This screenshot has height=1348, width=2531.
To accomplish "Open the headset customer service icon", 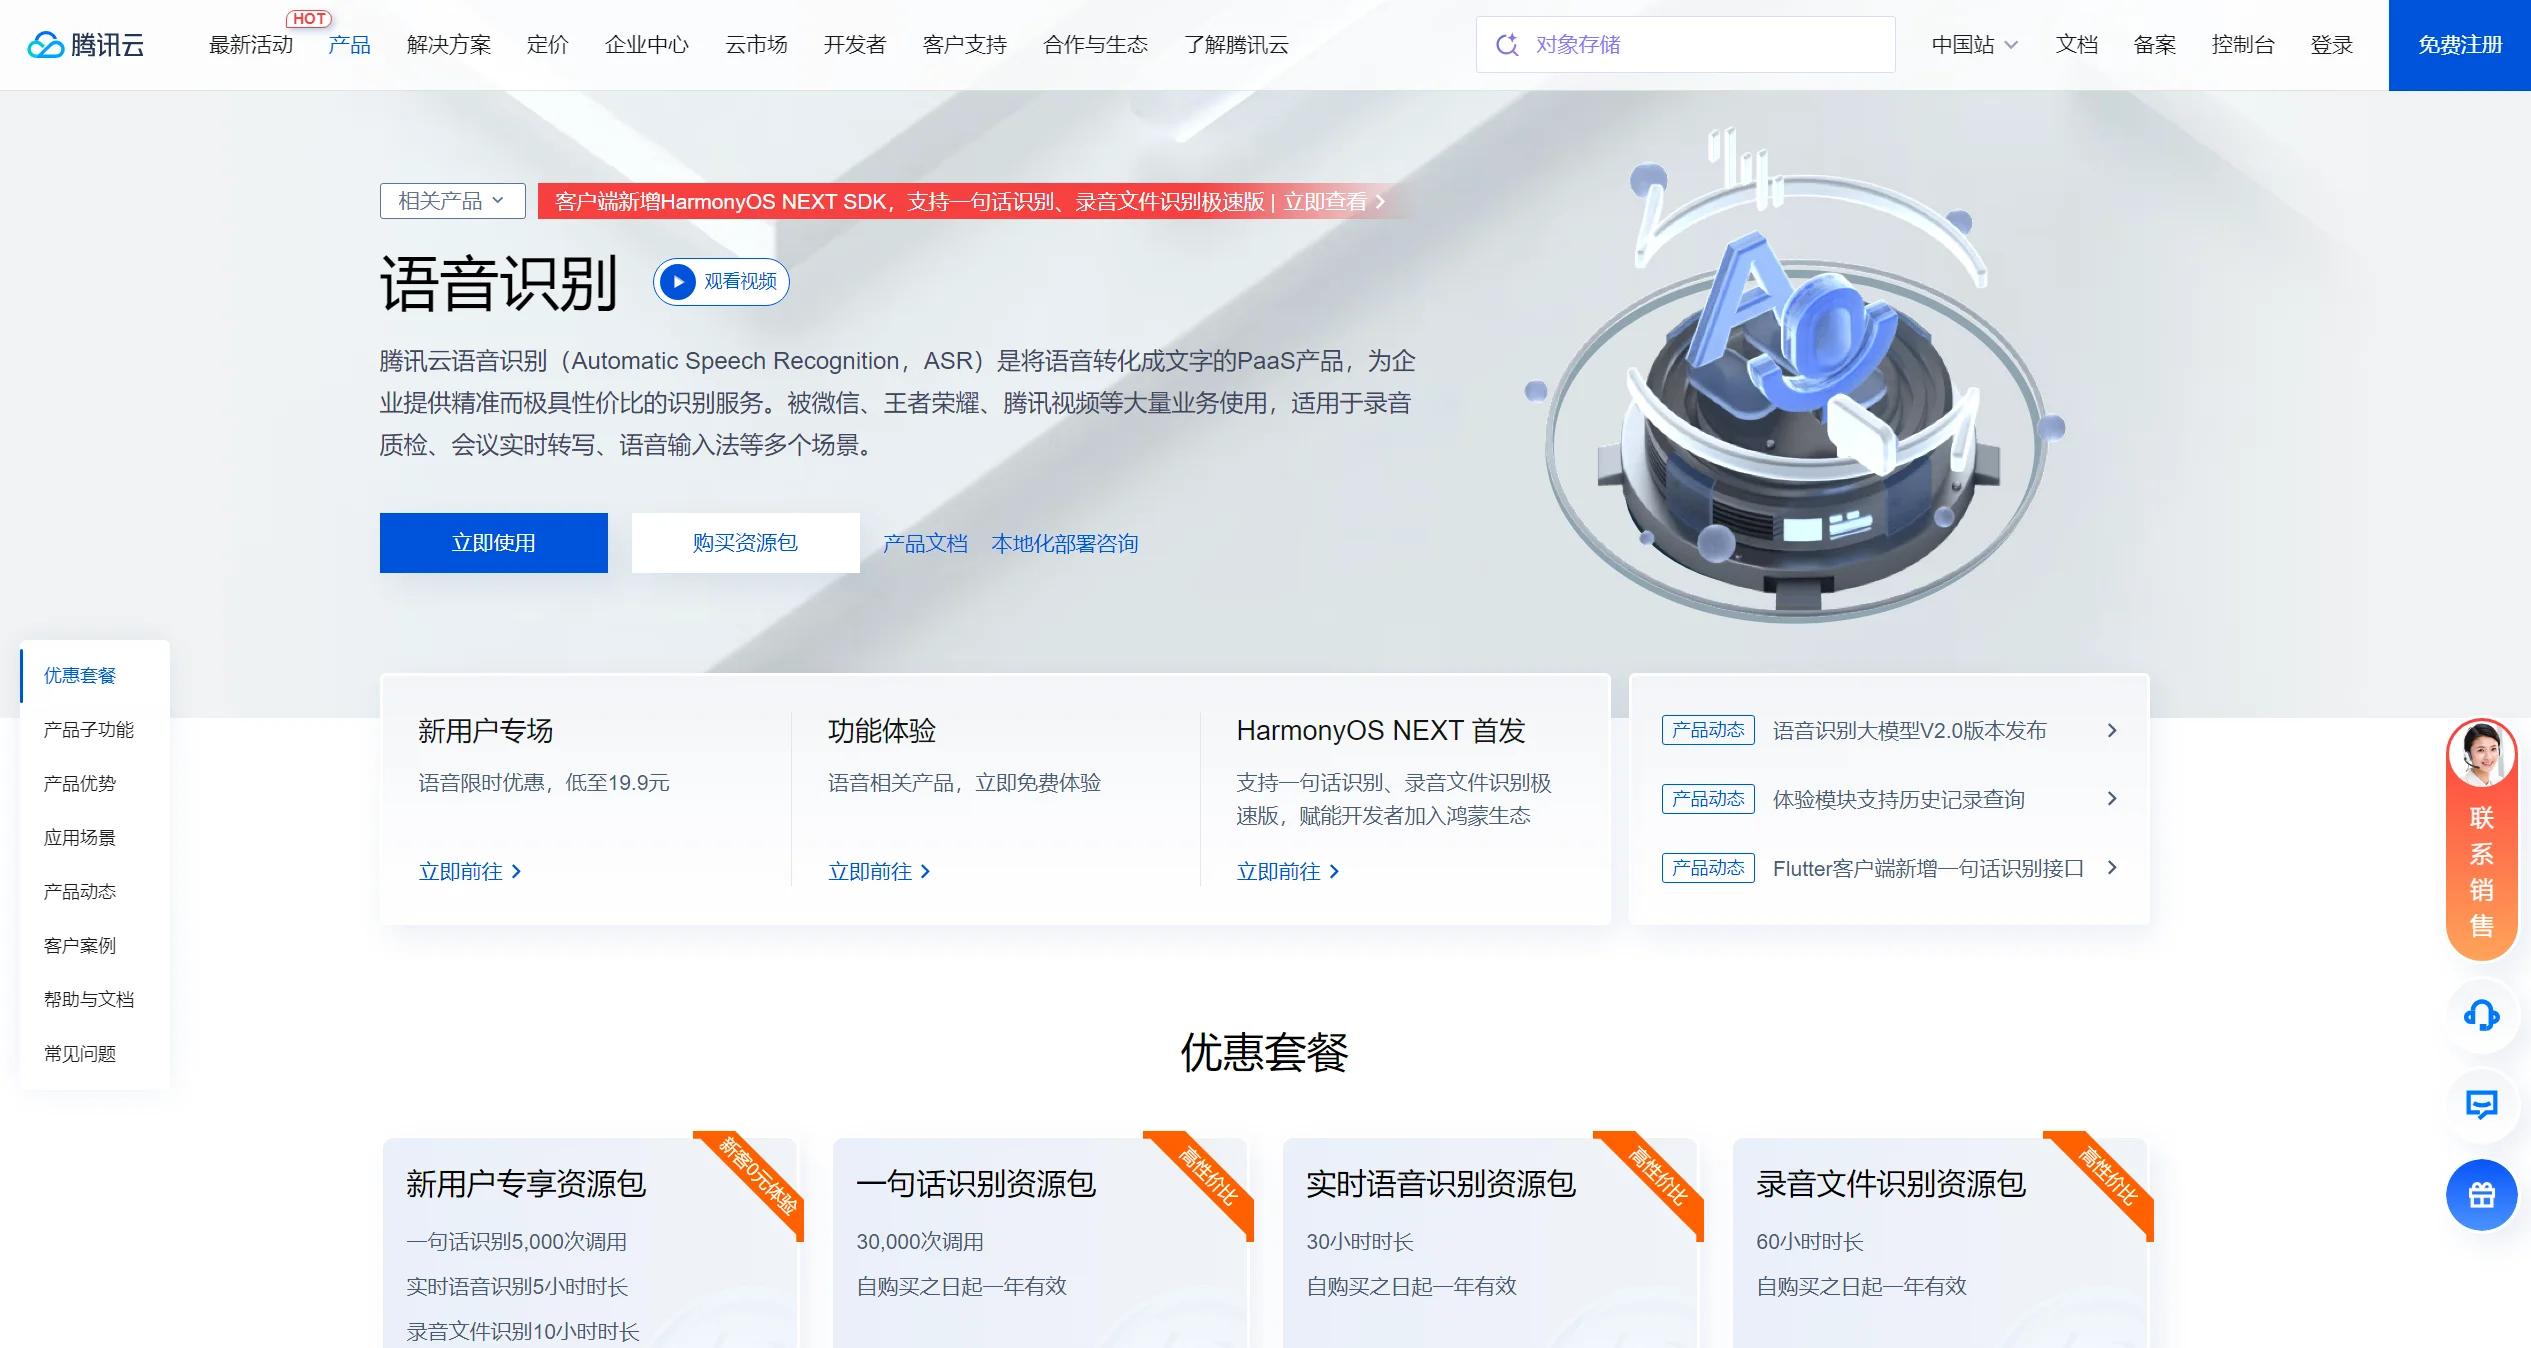I will (2481, 1016).
